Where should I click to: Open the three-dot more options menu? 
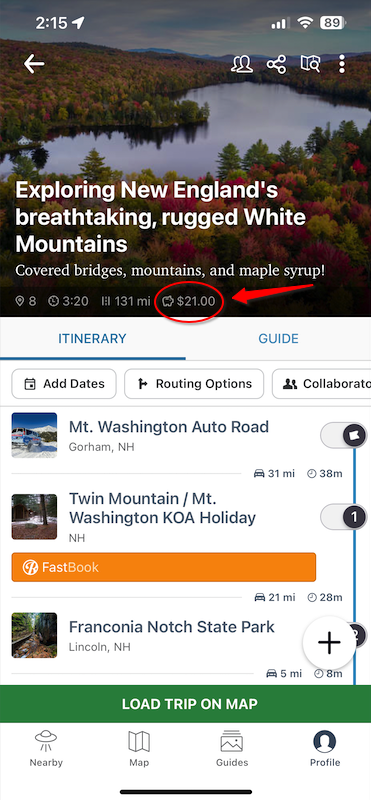342,64
